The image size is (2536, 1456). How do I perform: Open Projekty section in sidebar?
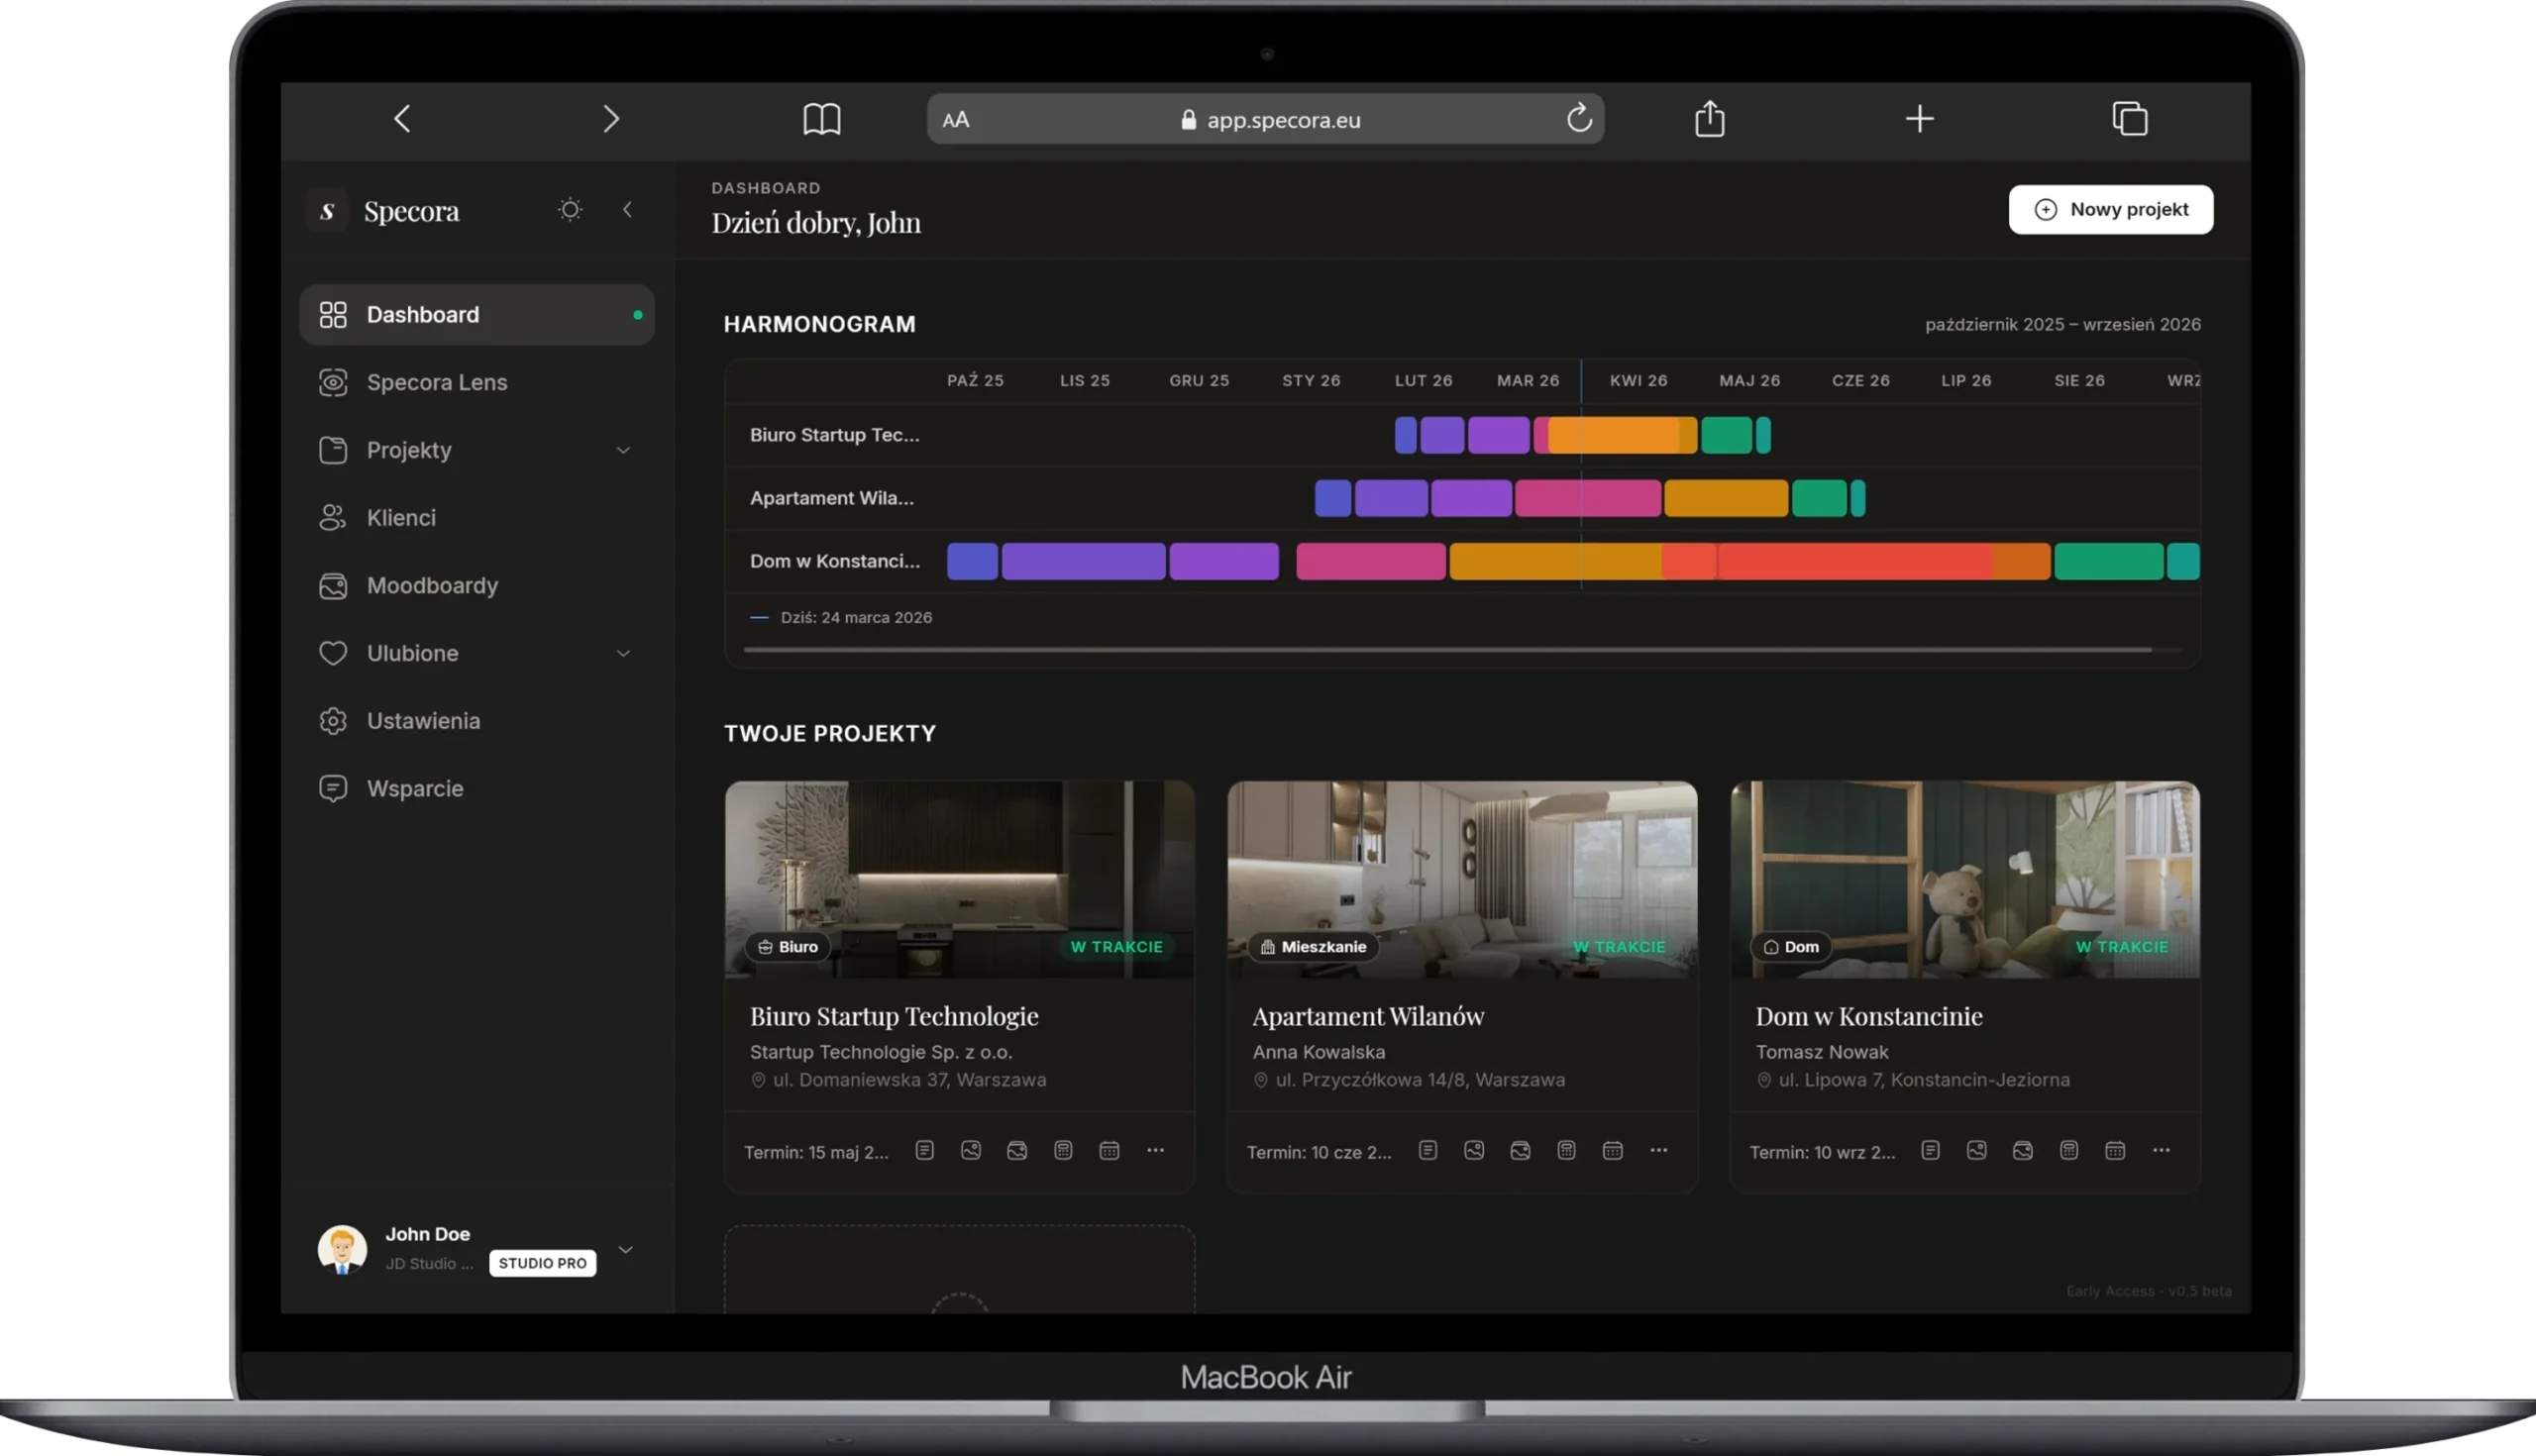477,450
